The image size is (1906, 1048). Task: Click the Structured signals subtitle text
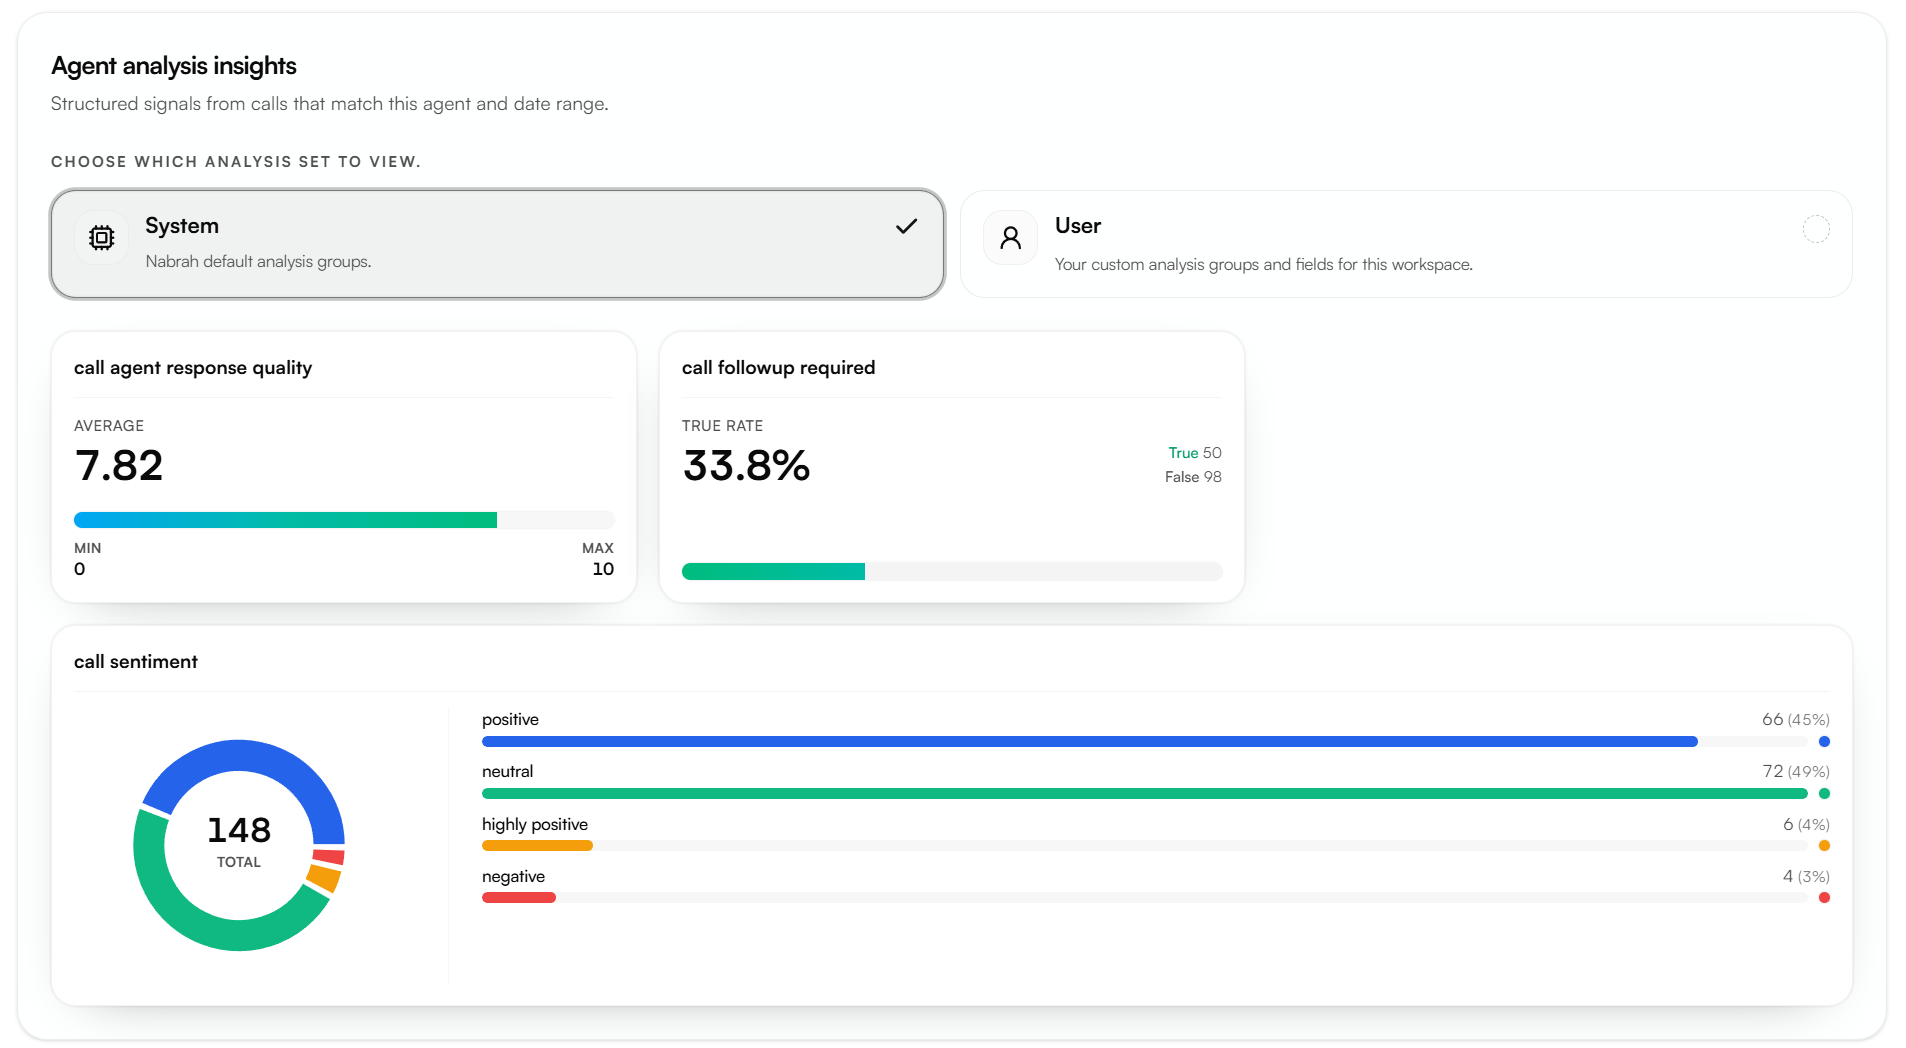[329, 104]
